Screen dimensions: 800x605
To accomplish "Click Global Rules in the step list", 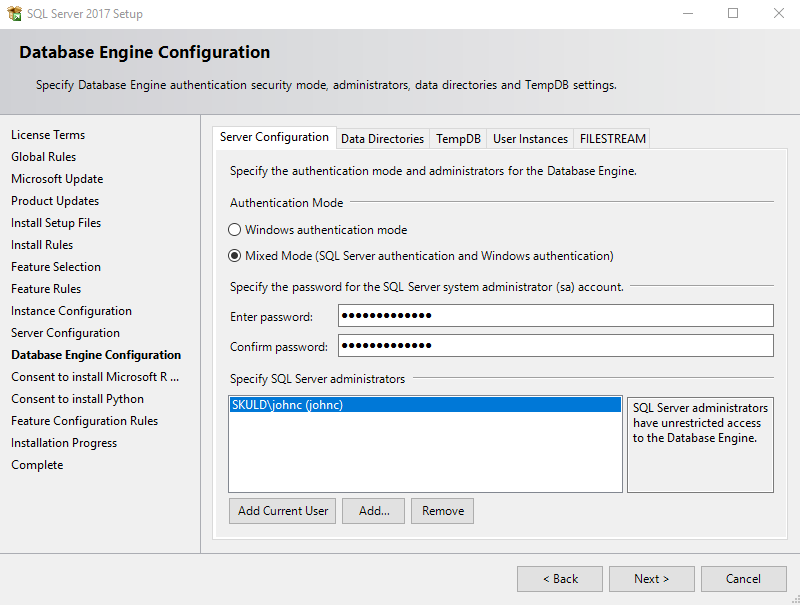I will (x=43, y=157).
